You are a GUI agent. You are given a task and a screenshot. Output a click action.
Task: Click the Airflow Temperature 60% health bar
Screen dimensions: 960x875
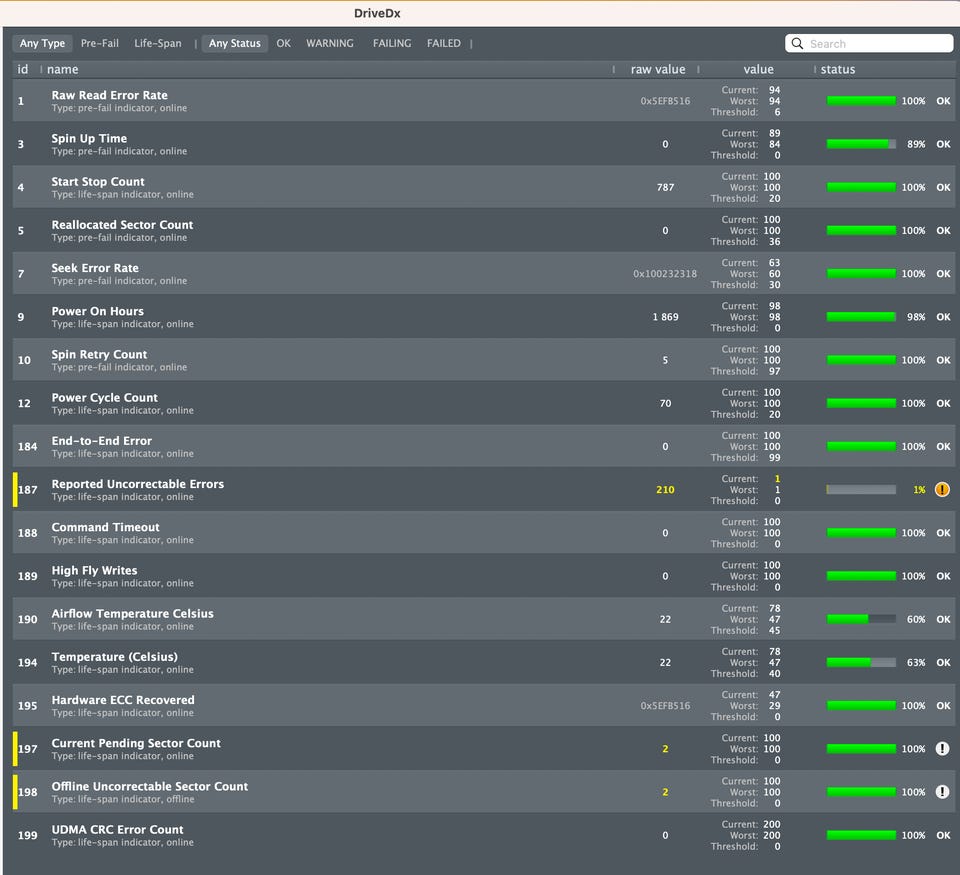(861, 619)
